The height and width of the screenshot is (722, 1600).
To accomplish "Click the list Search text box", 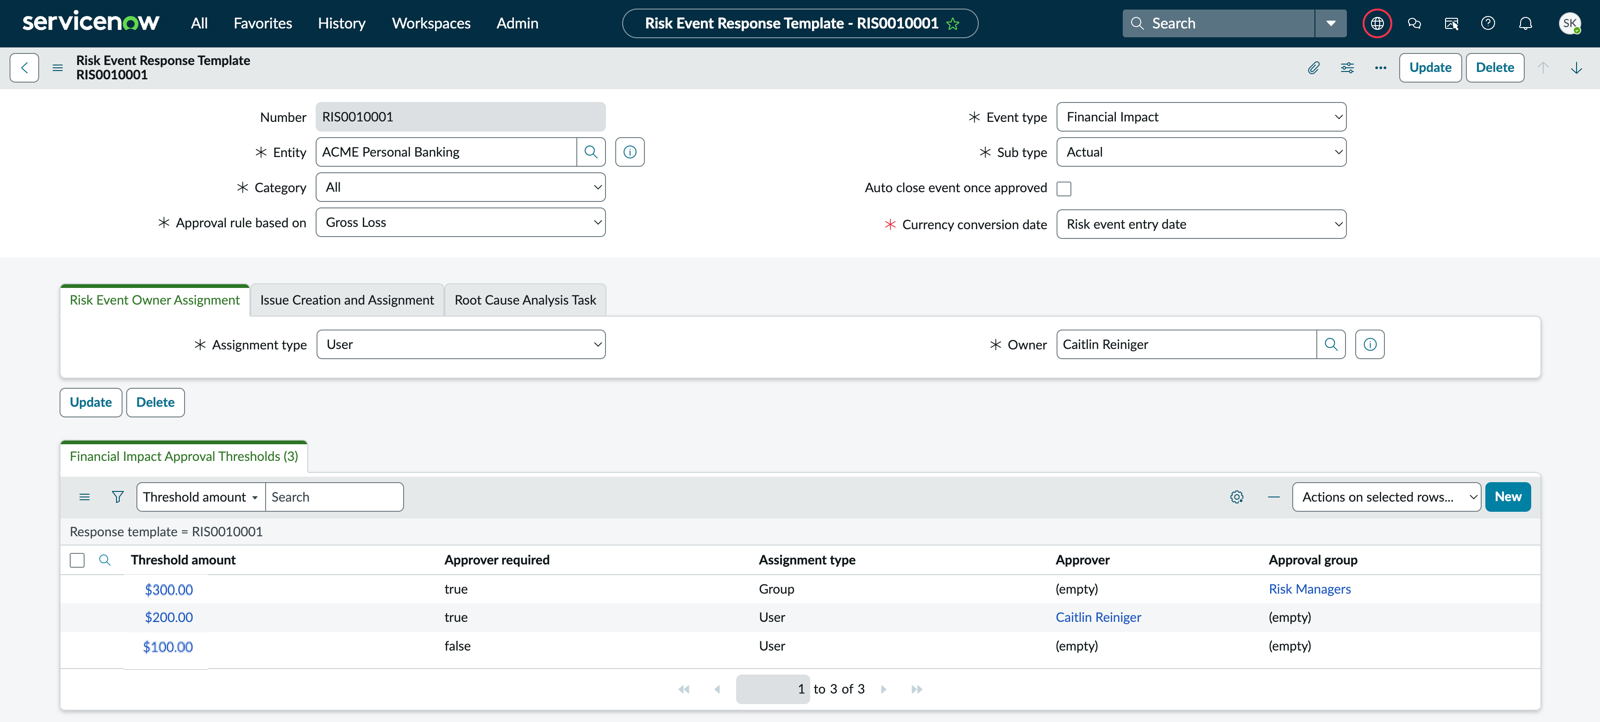I will 334,497.
